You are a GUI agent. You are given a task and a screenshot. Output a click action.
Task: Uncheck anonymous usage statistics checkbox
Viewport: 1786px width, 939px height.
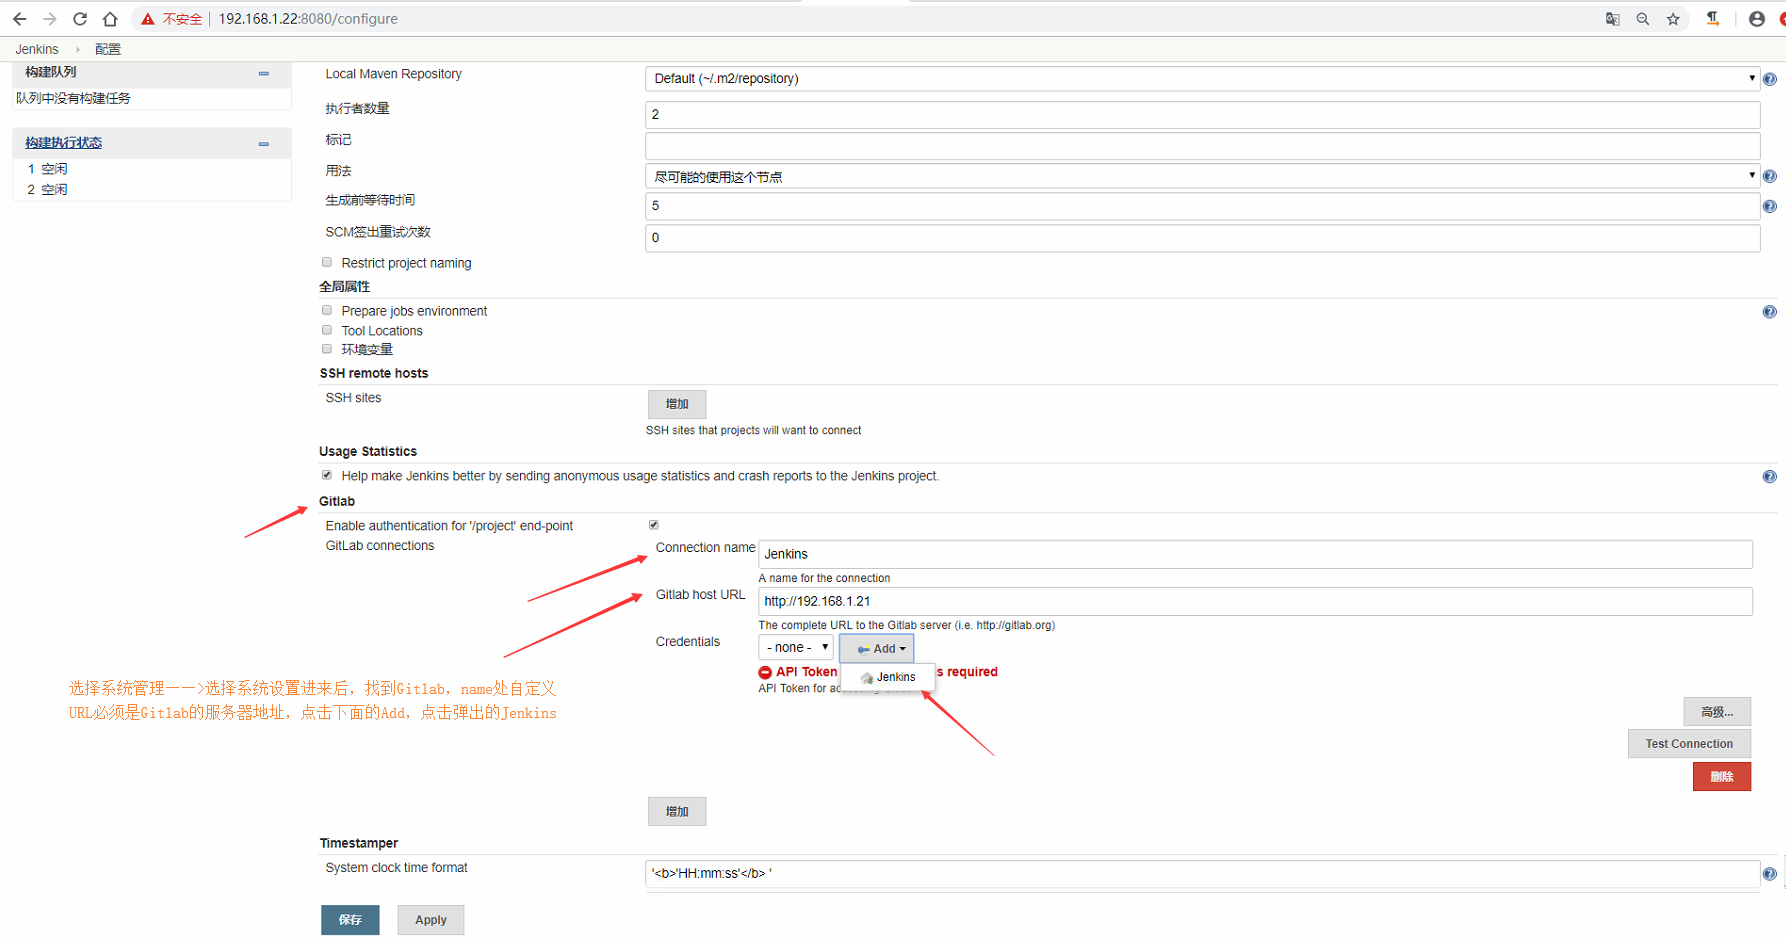point(327,475)
